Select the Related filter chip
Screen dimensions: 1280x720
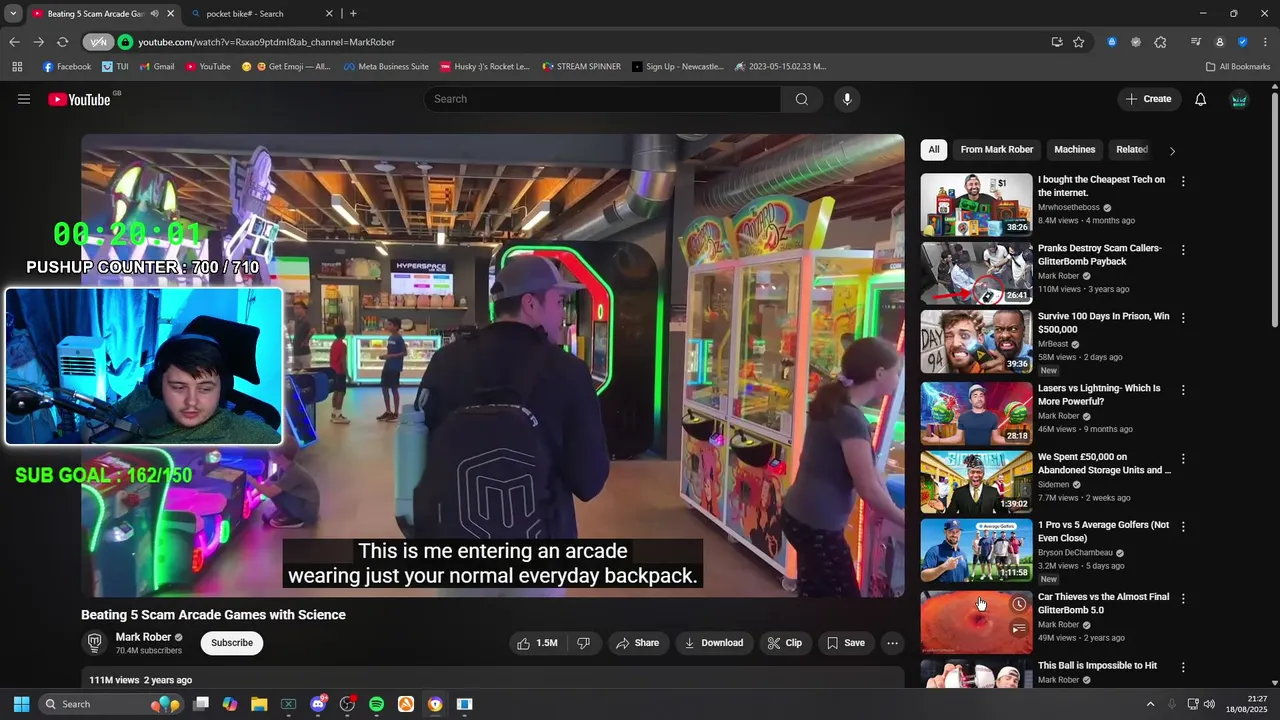pos(1132,150)
